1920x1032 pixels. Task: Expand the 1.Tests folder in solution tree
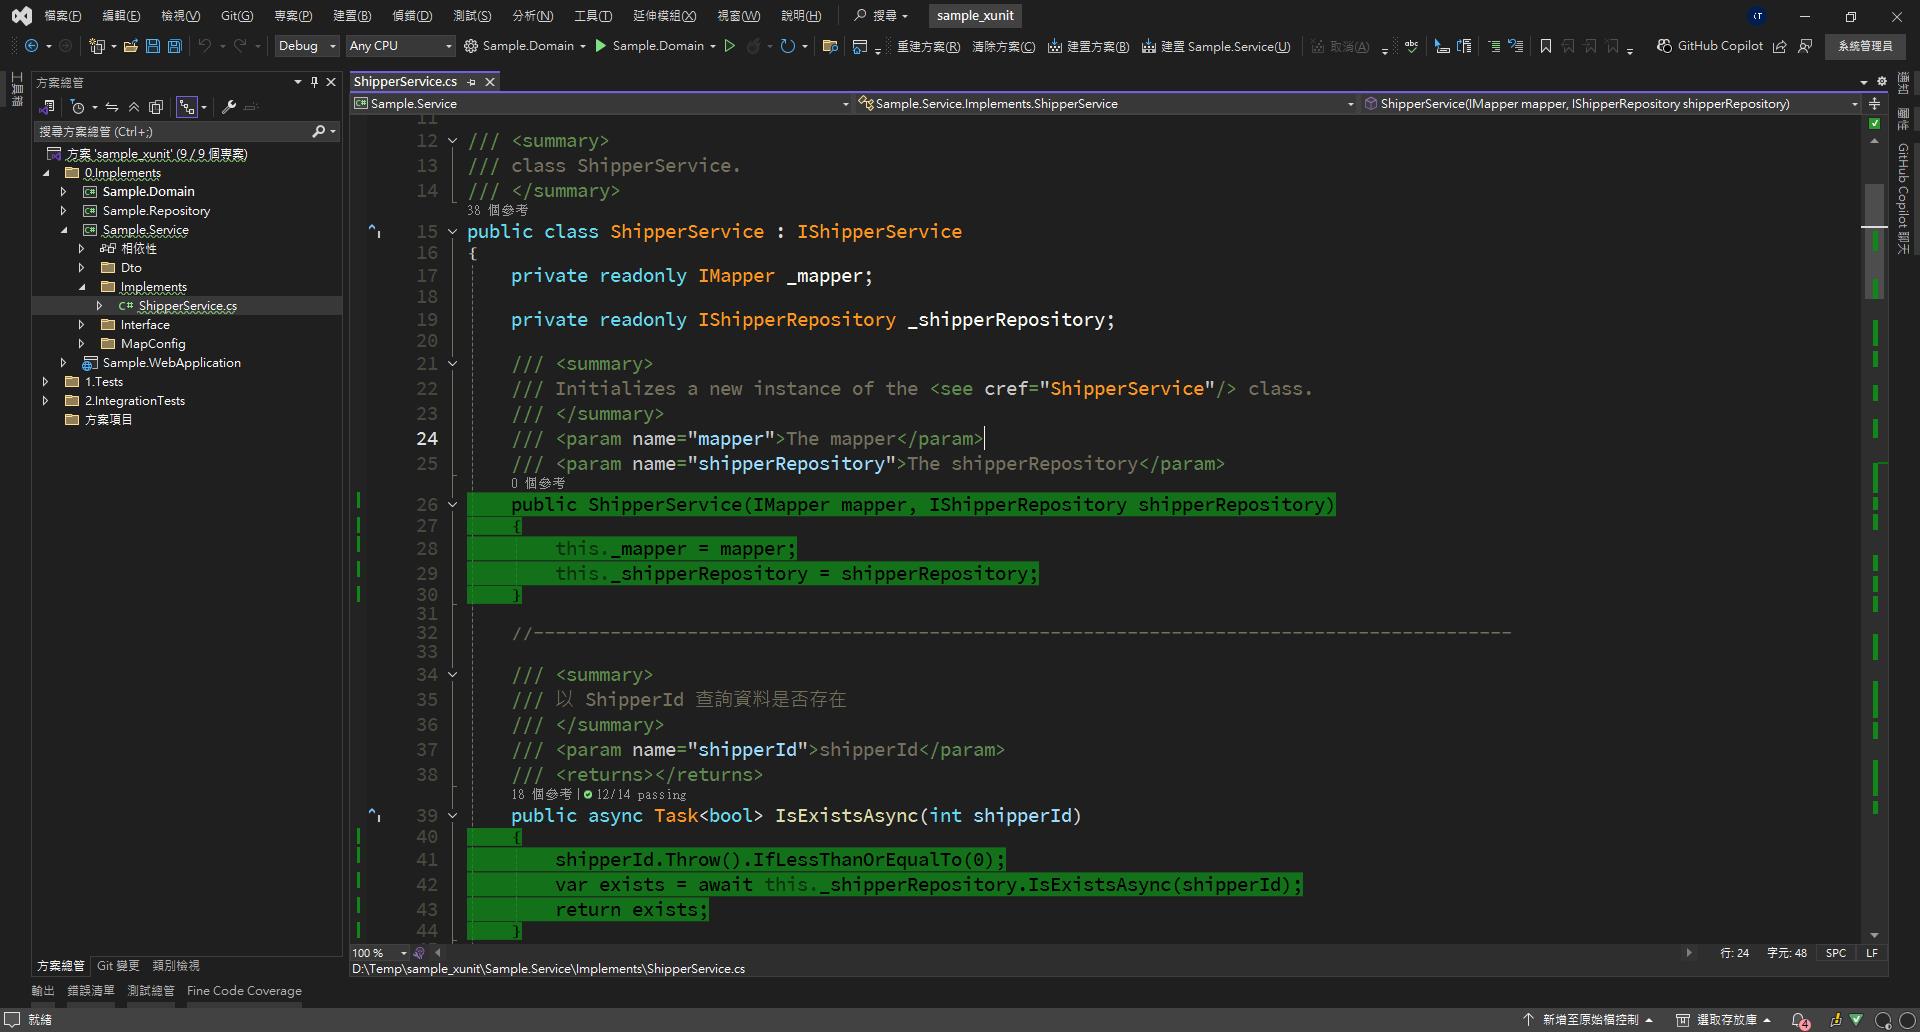coord(45,382)
